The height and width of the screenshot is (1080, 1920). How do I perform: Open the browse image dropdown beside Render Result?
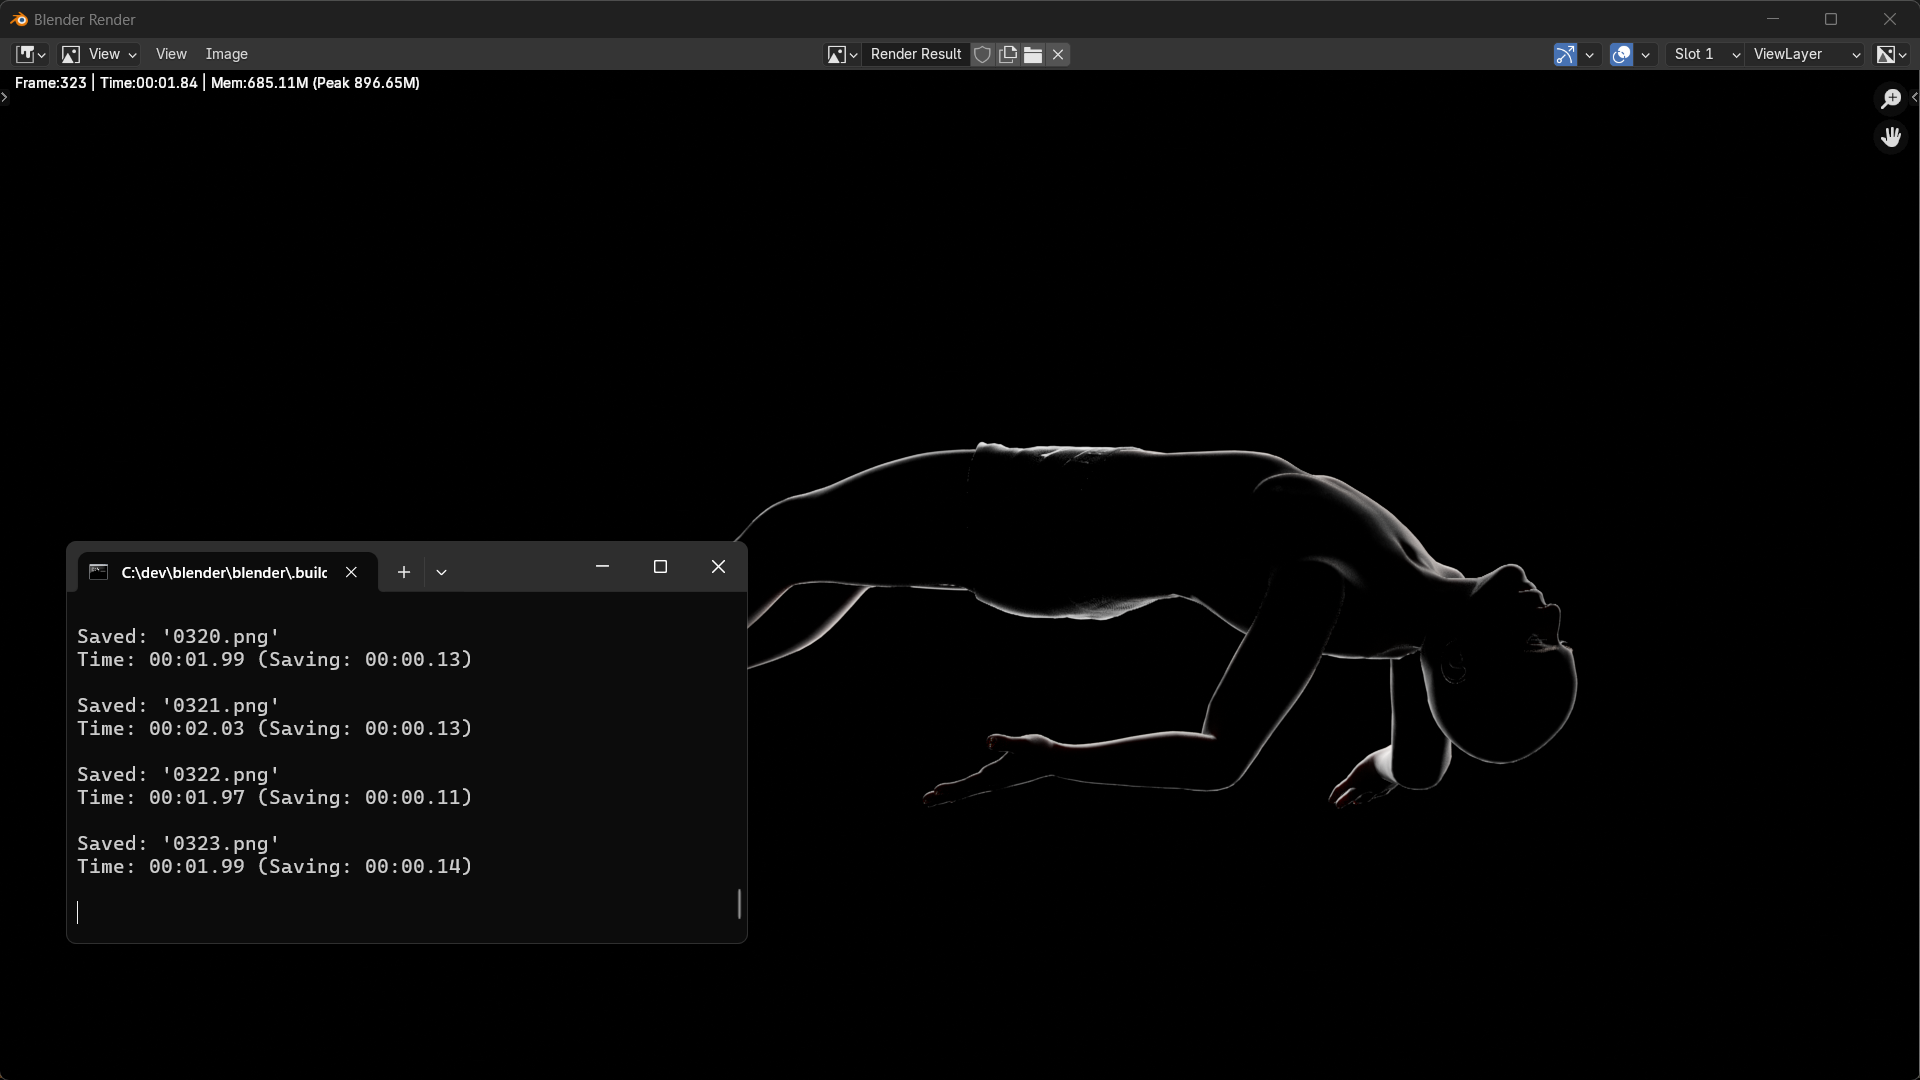click(x=841, y=54)
